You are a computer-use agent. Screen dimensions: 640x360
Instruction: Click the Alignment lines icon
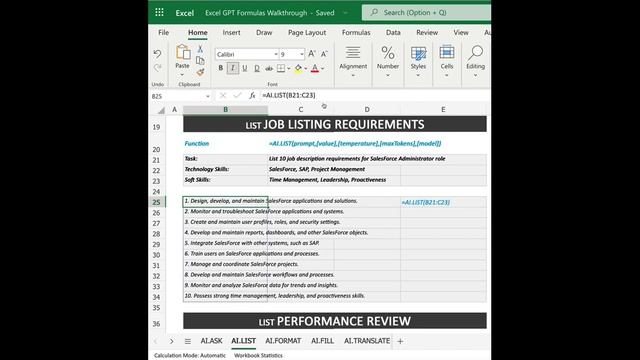coord(353,53)
